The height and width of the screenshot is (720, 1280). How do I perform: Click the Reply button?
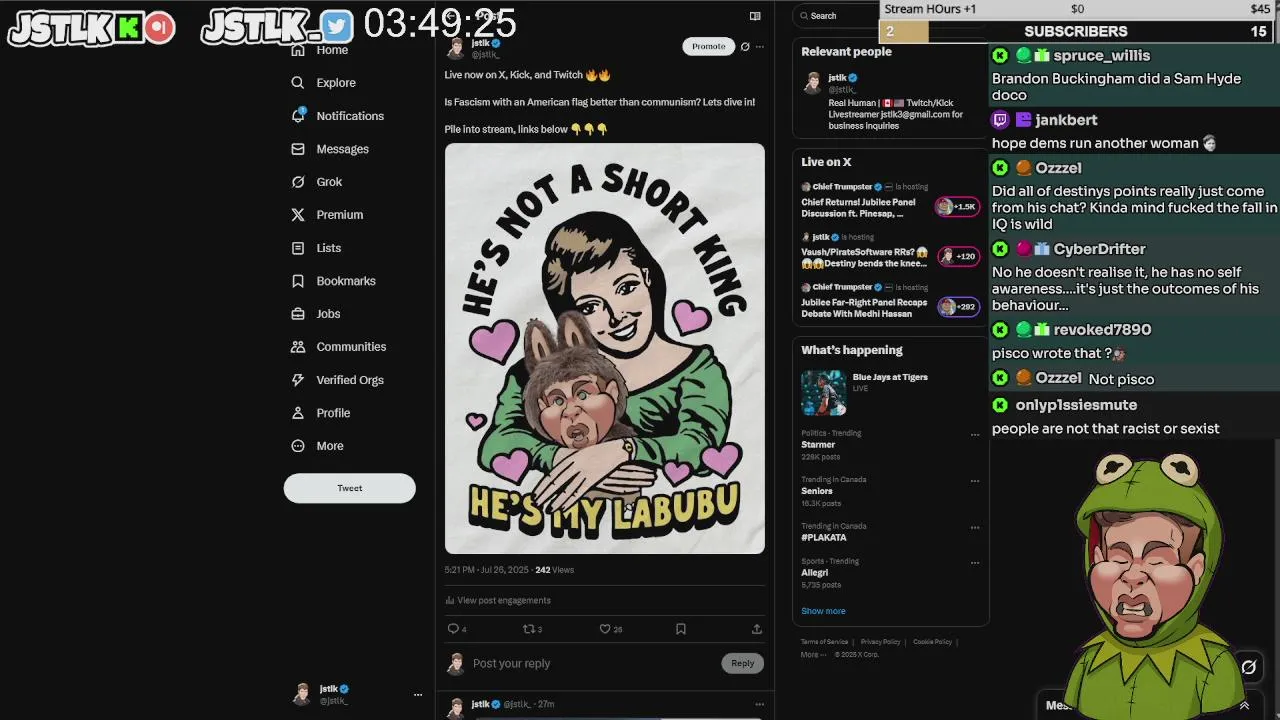click(x=742, y=663)
